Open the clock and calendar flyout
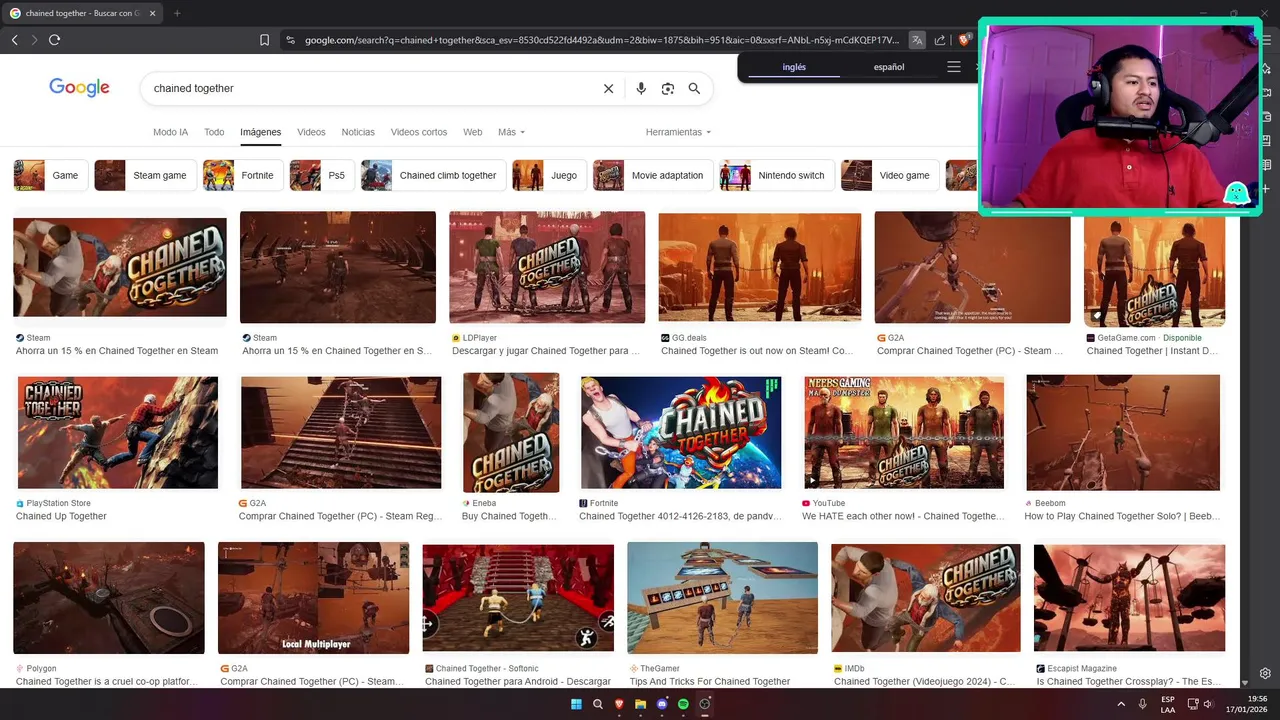This screenshot has height=720, width=1280. [1245, 704]
